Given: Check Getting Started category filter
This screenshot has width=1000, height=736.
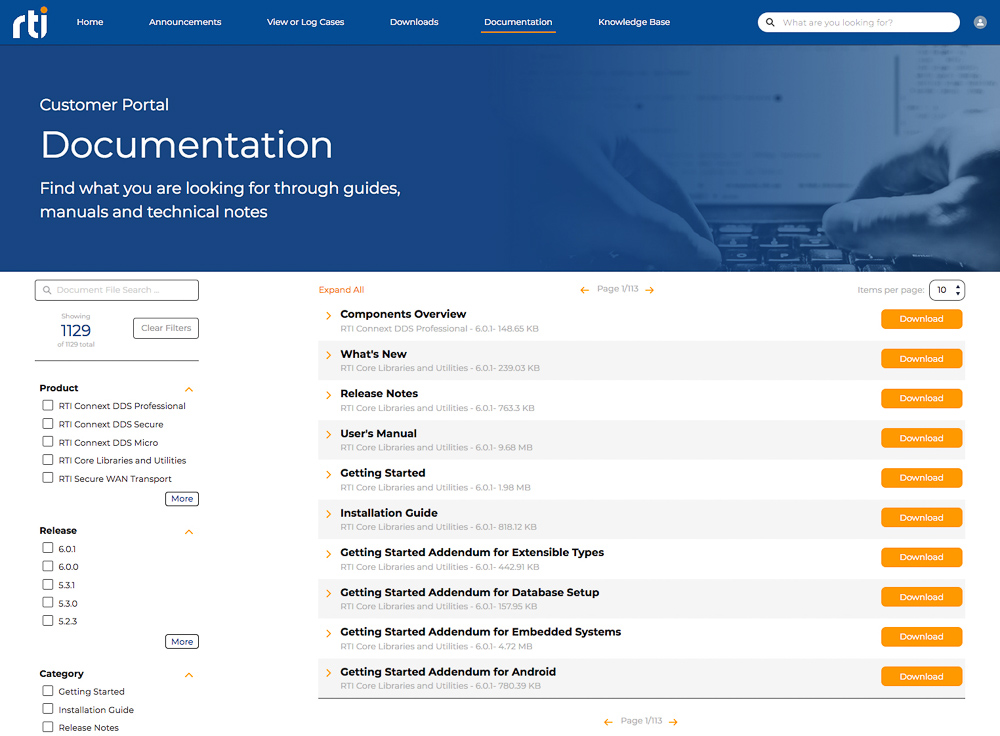Looking at the screenshot, I should point(48,691).
